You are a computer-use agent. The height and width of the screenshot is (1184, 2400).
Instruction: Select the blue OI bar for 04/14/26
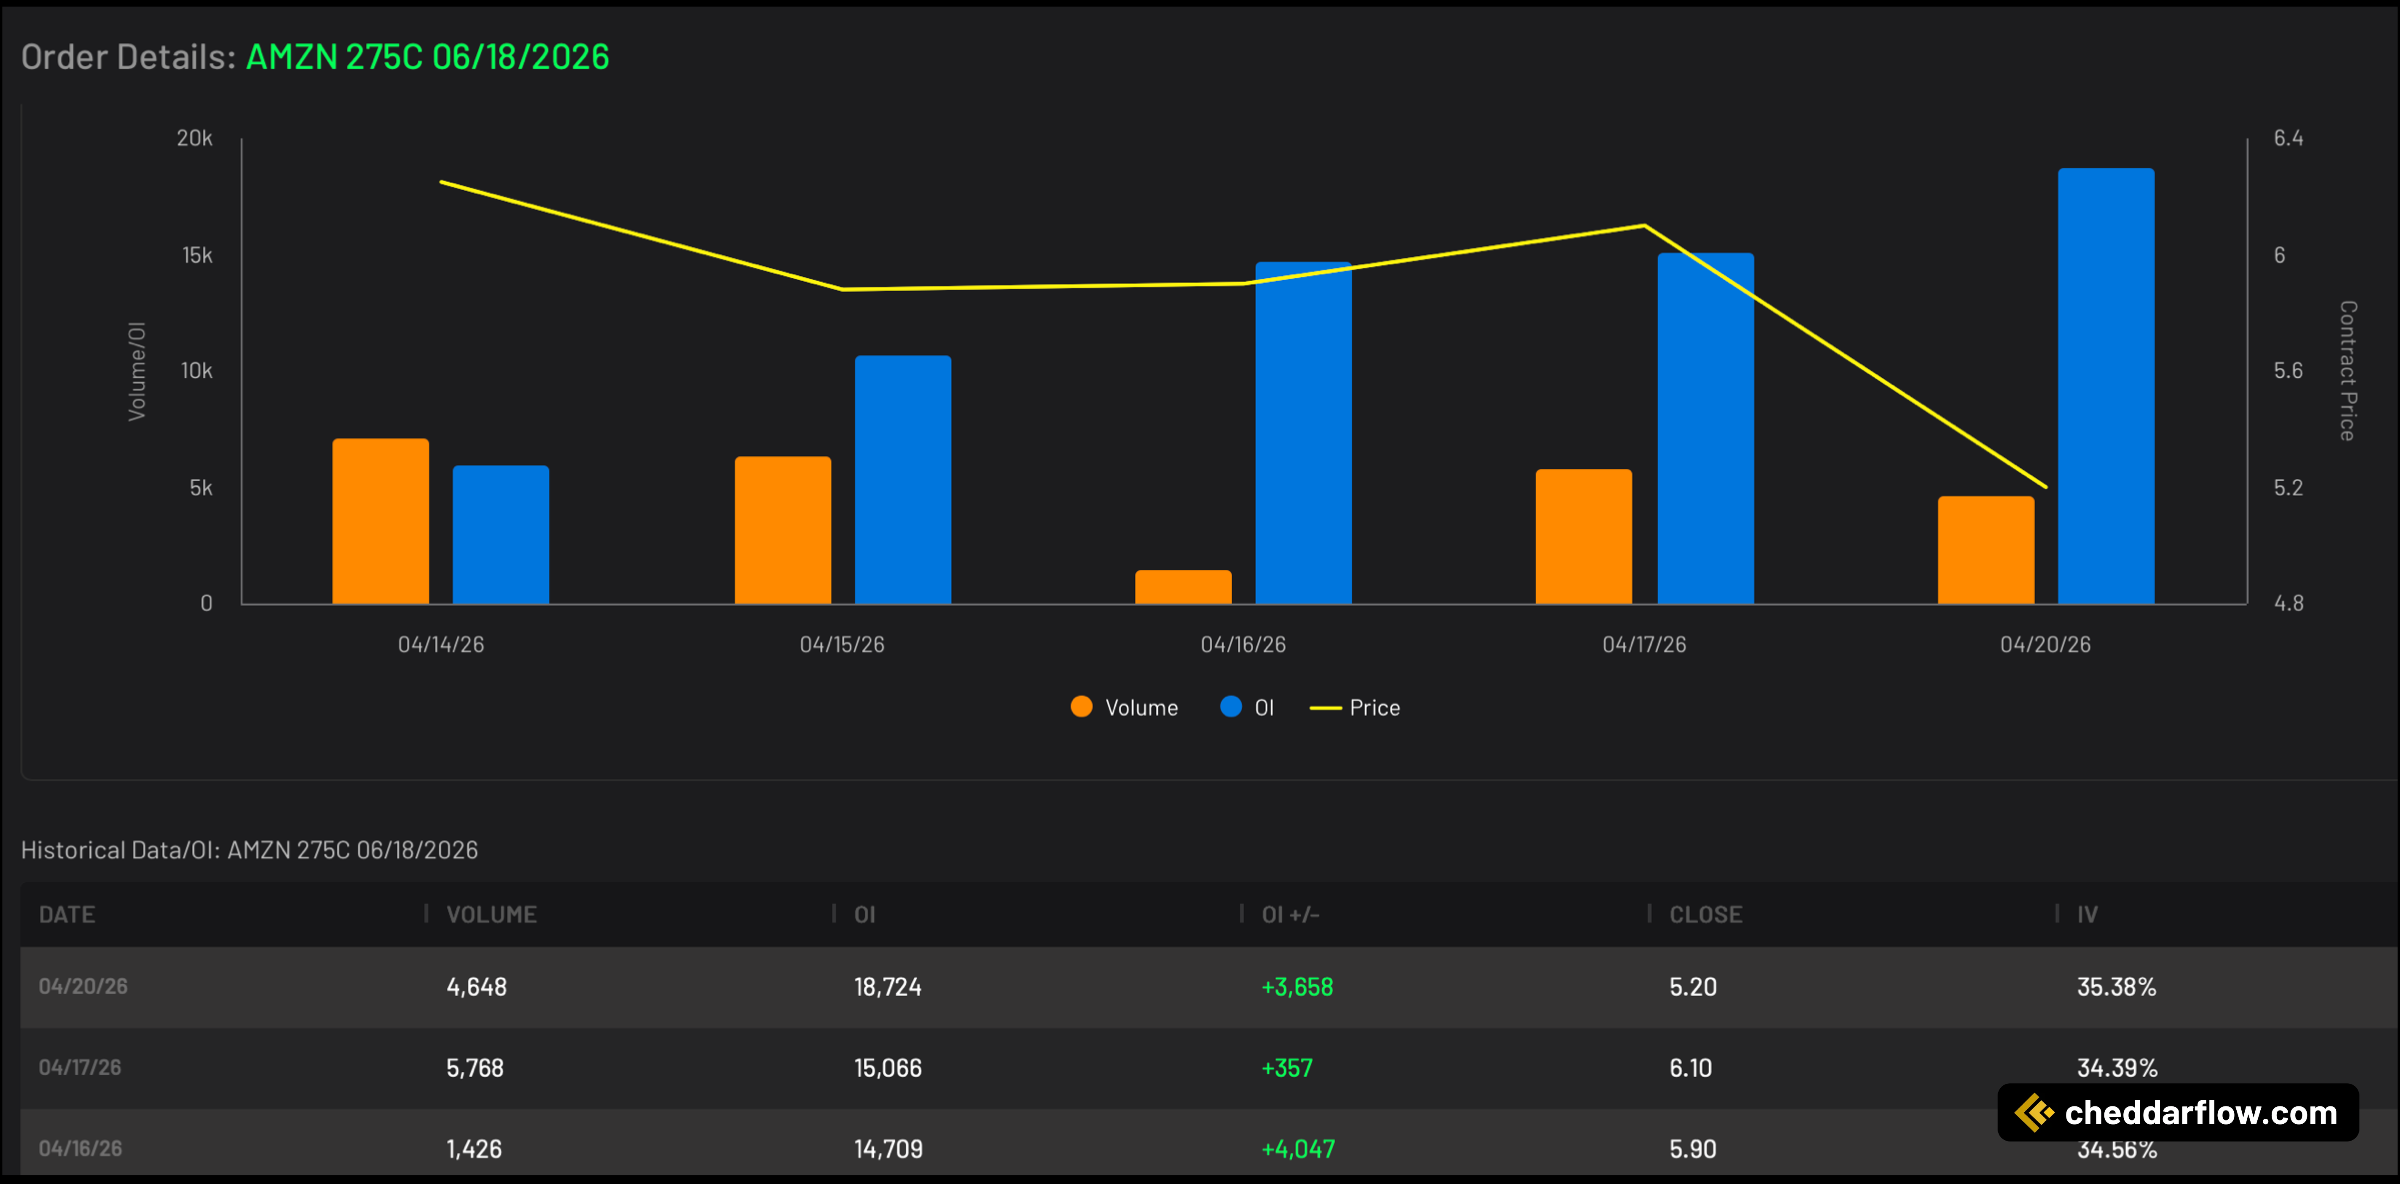501,535
